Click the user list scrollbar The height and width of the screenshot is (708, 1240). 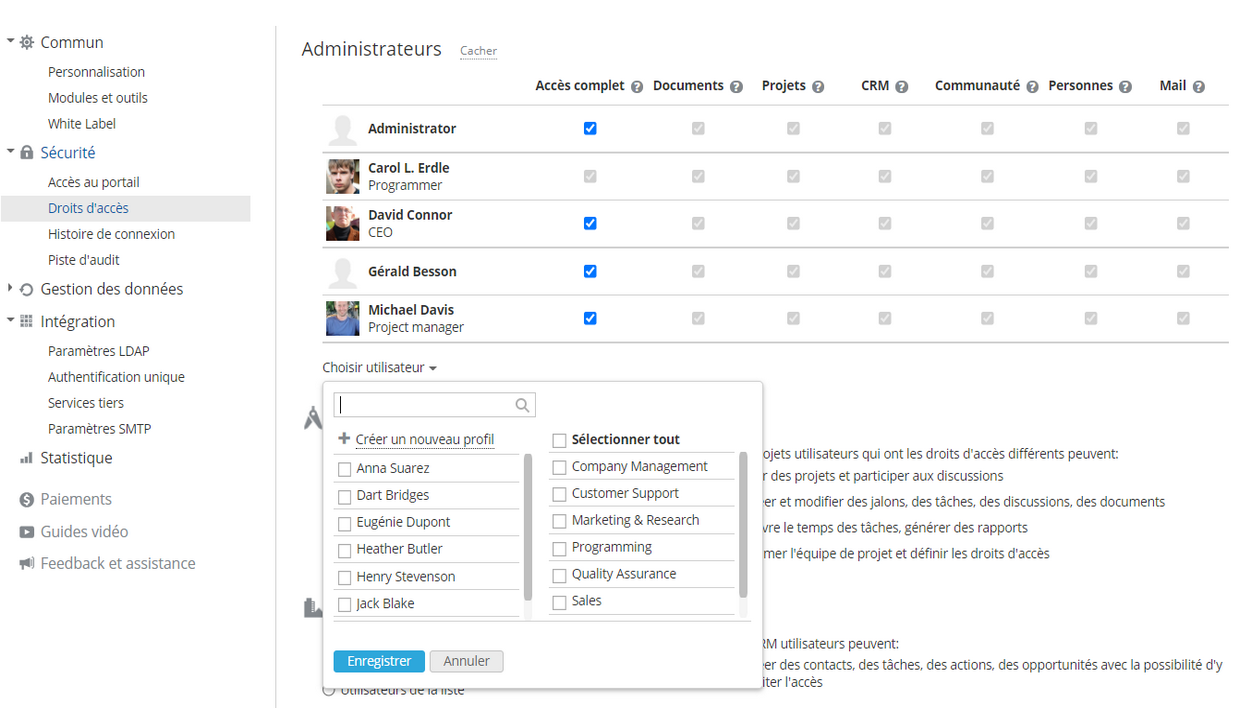tap(528, 527)
